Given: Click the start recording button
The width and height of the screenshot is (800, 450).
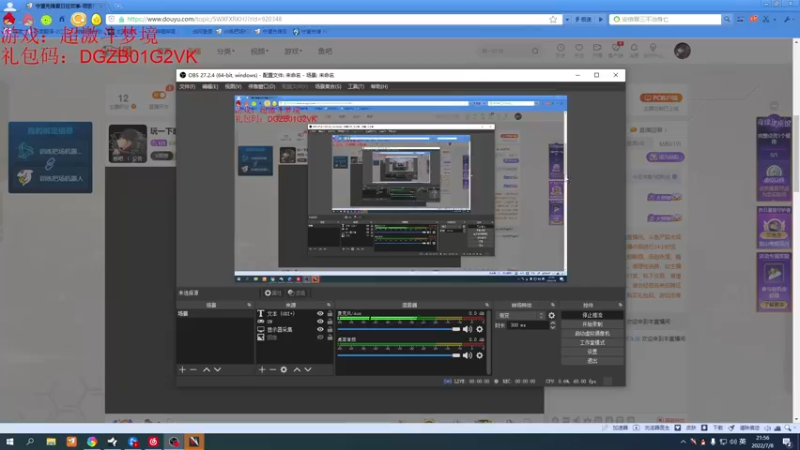Looking at the screenshot, I should tap(592, 324).
